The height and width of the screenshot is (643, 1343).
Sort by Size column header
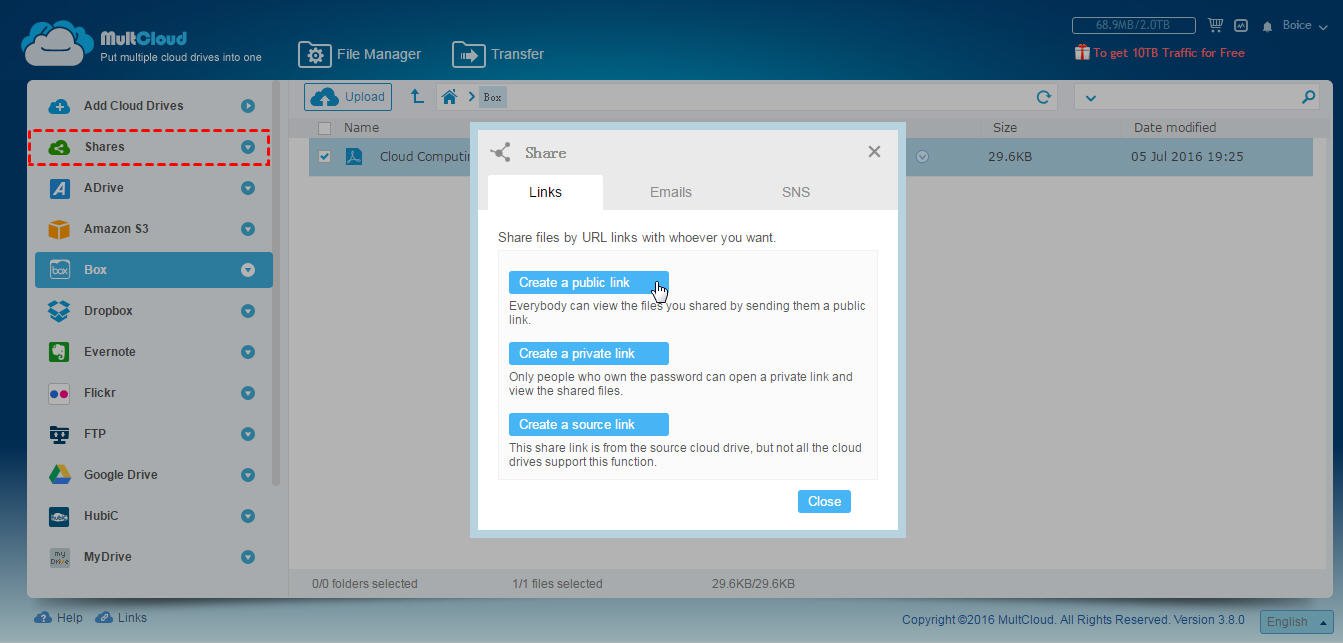coord(1005,128)
